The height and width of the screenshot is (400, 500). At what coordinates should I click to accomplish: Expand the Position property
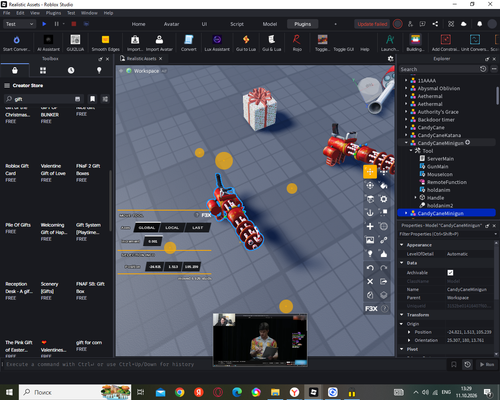(409, 332)
